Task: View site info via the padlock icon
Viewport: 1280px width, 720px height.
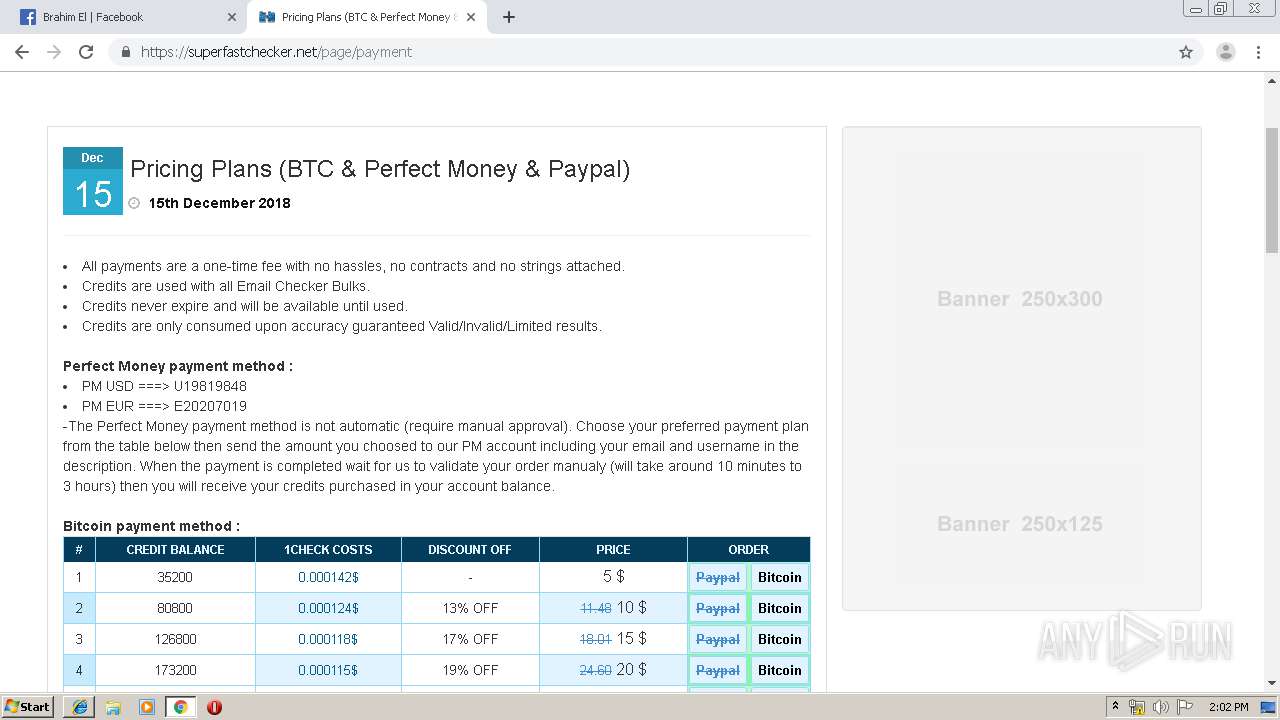Action: click(125, 52)
